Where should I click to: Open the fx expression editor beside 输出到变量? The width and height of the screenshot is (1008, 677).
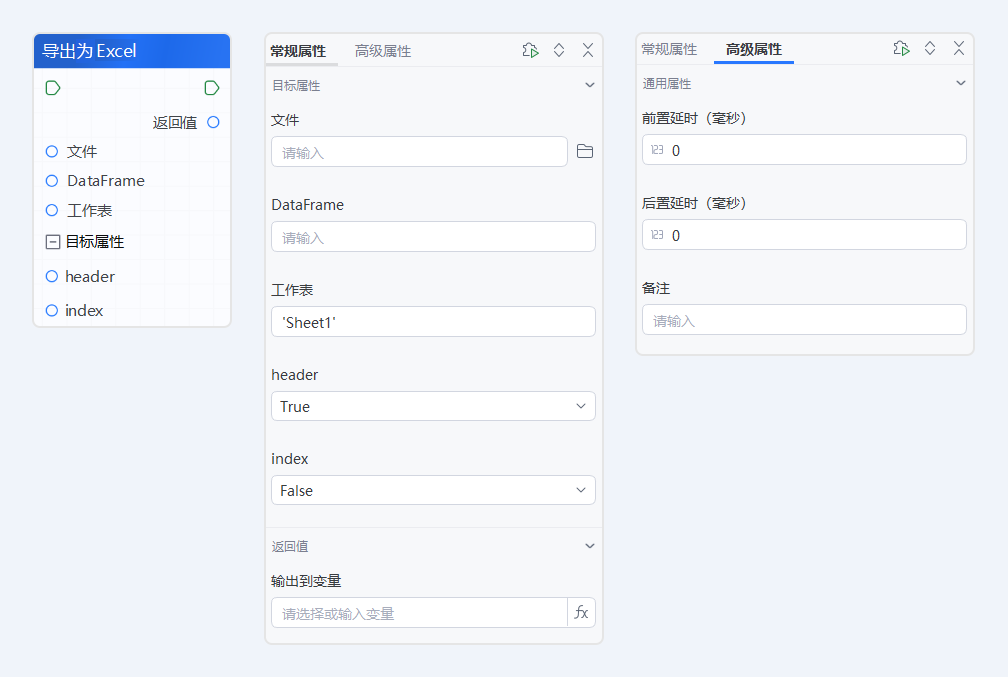(x=581, y=611)
